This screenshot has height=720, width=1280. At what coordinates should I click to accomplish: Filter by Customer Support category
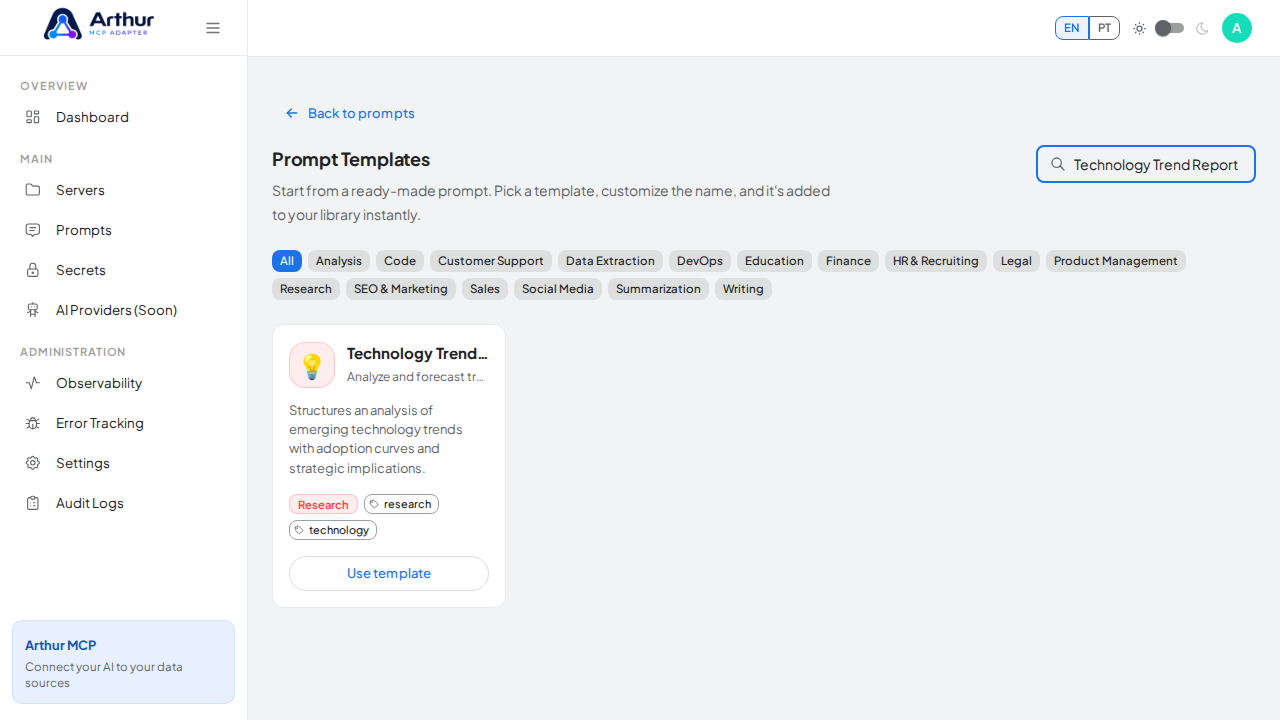tap(491, 261)
